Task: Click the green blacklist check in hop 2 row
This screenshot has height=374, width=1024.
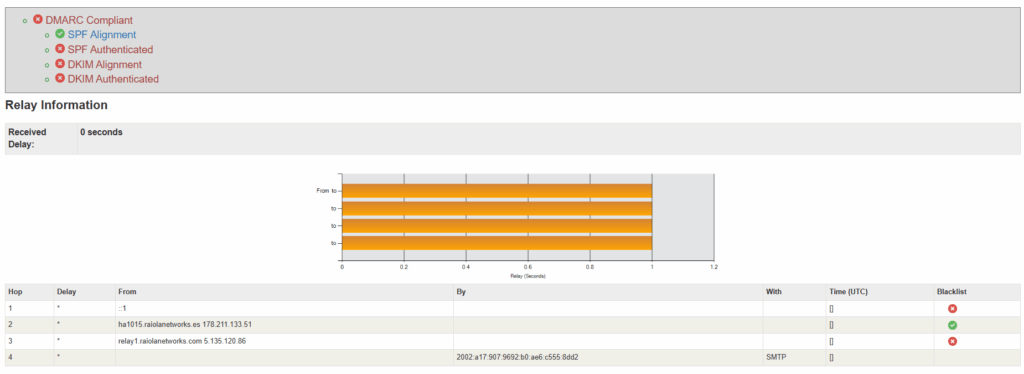Action: [x=952, y=325]
